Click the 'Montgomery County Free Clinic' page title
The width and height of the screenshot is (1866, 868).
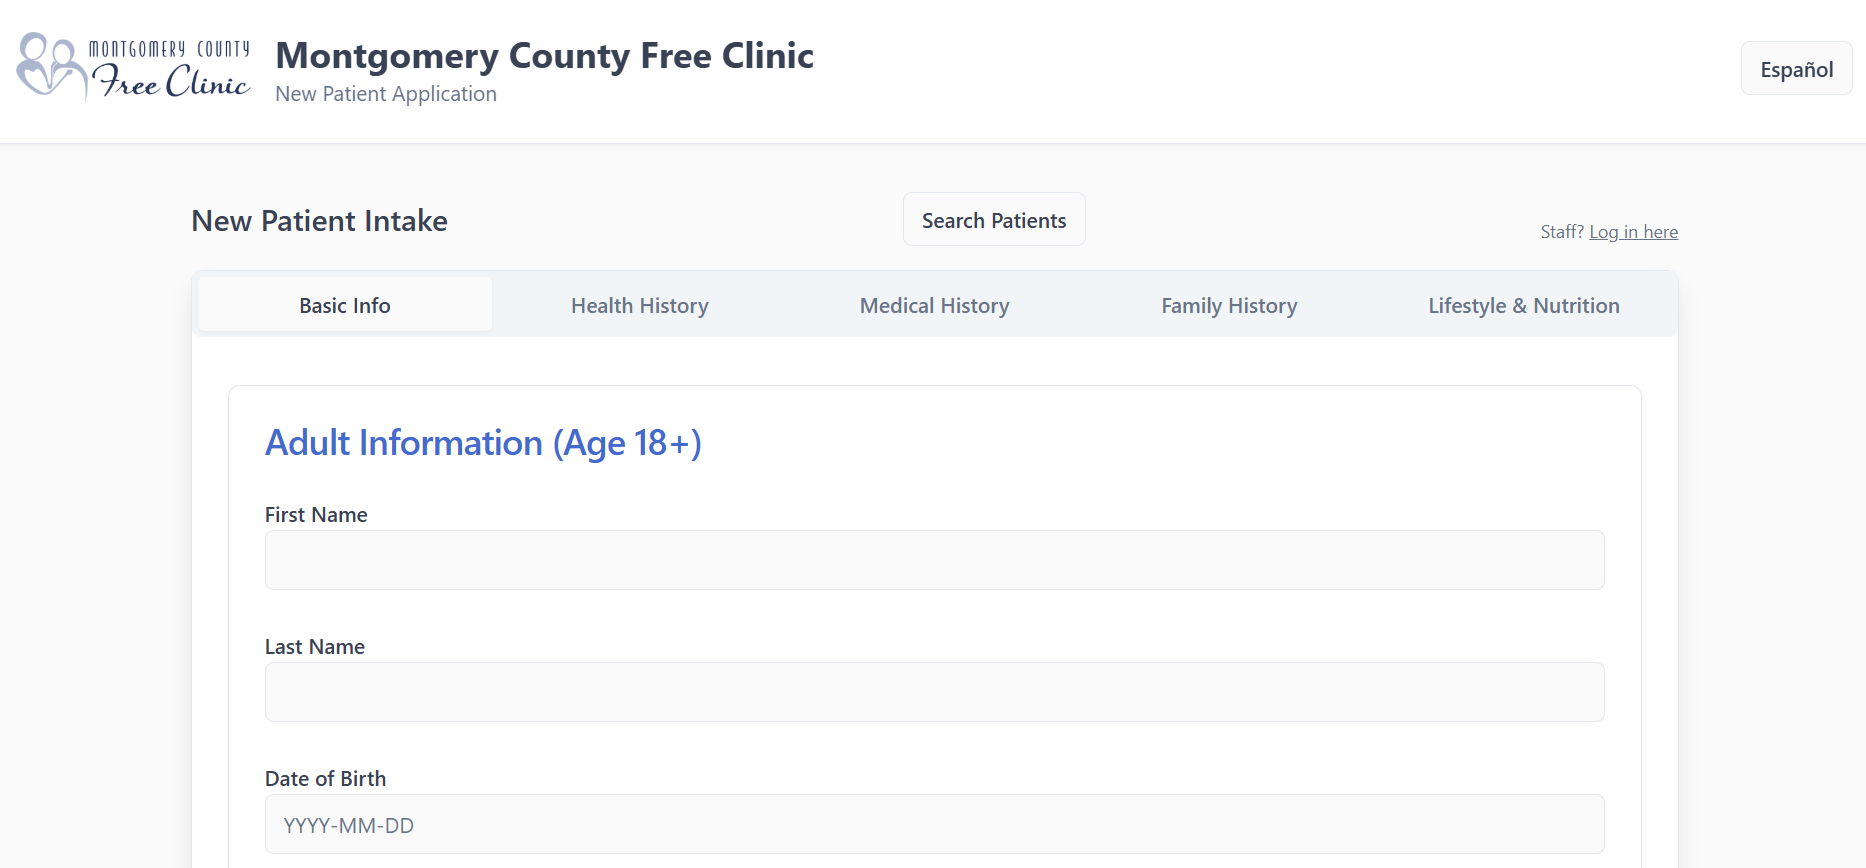point(544,56)
